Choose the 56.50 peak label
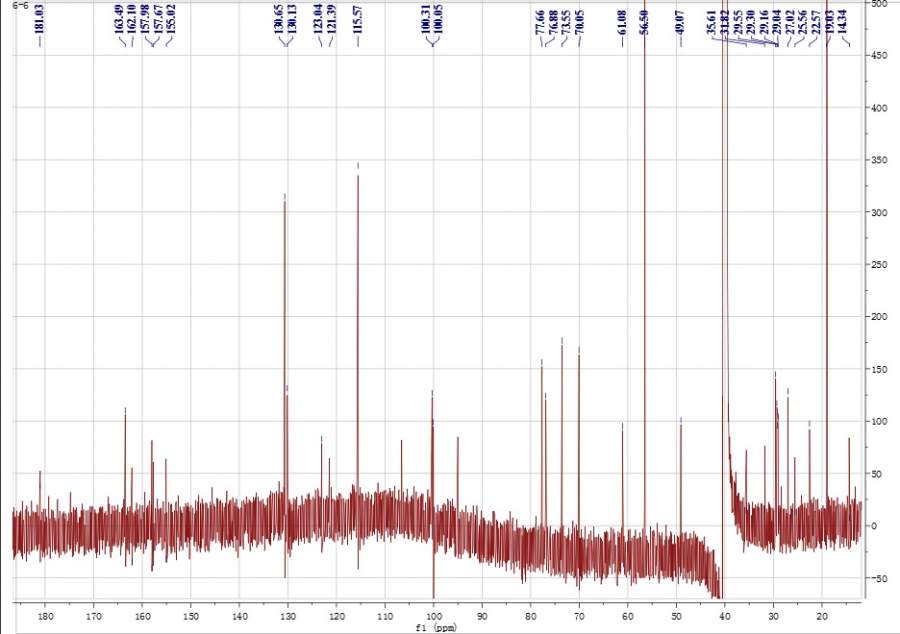 (644, 22)
